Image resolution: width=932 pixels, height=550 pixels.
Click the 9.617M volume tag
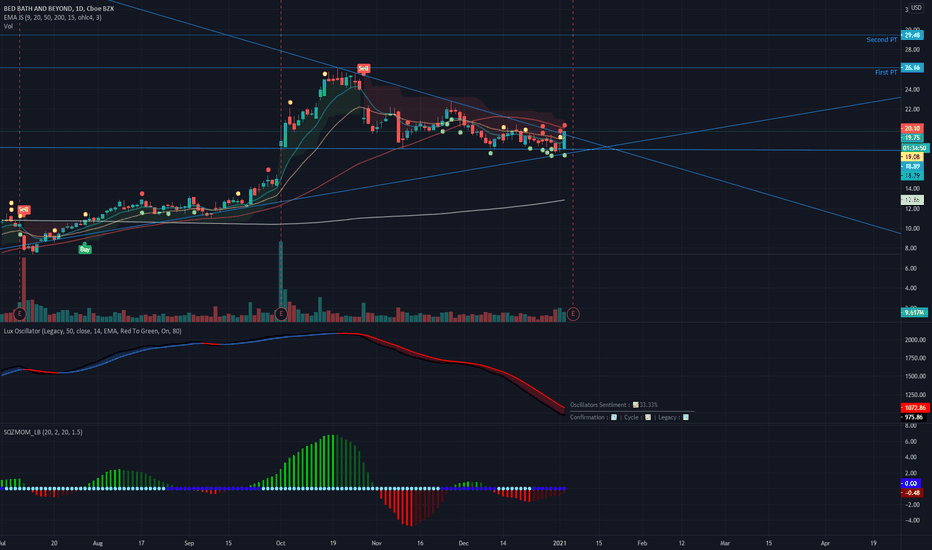coord(914,312)
